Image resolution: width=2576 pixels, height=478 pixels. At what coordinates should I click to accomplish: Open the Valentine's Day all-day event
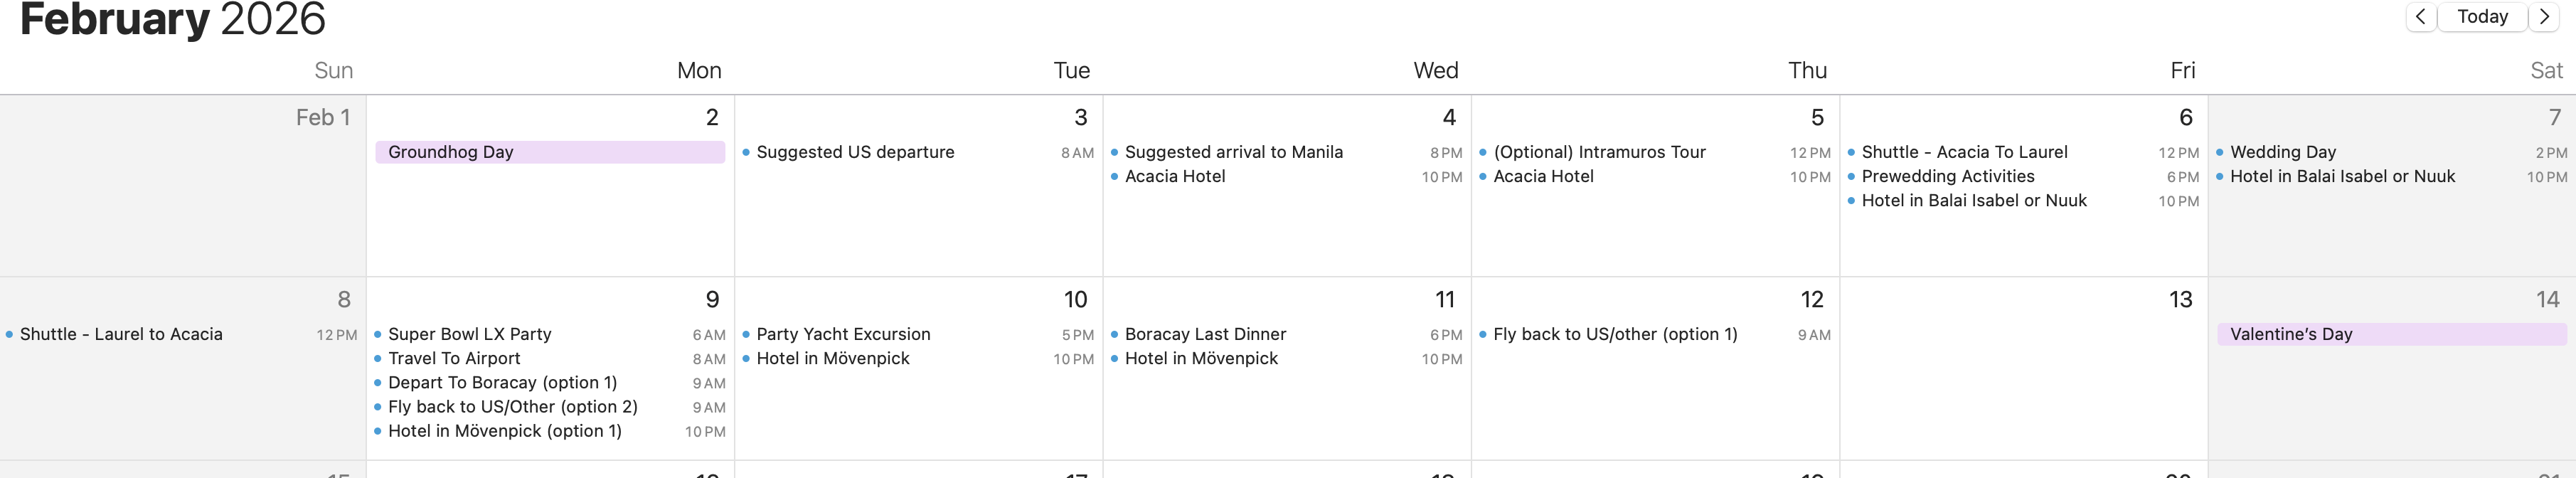(x=2391, y=334)
